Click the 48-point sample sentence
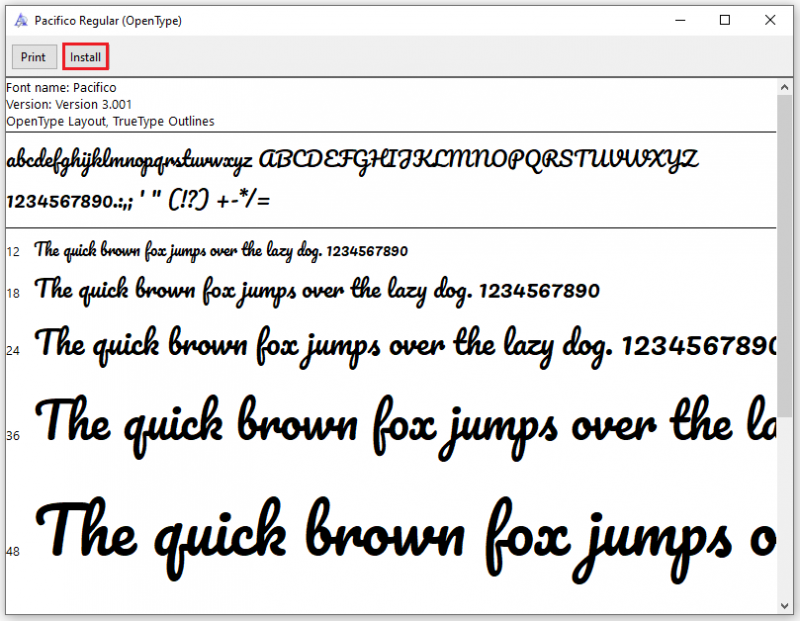The image size is (800, 621). pyautogui.click(x=405, y=538)
